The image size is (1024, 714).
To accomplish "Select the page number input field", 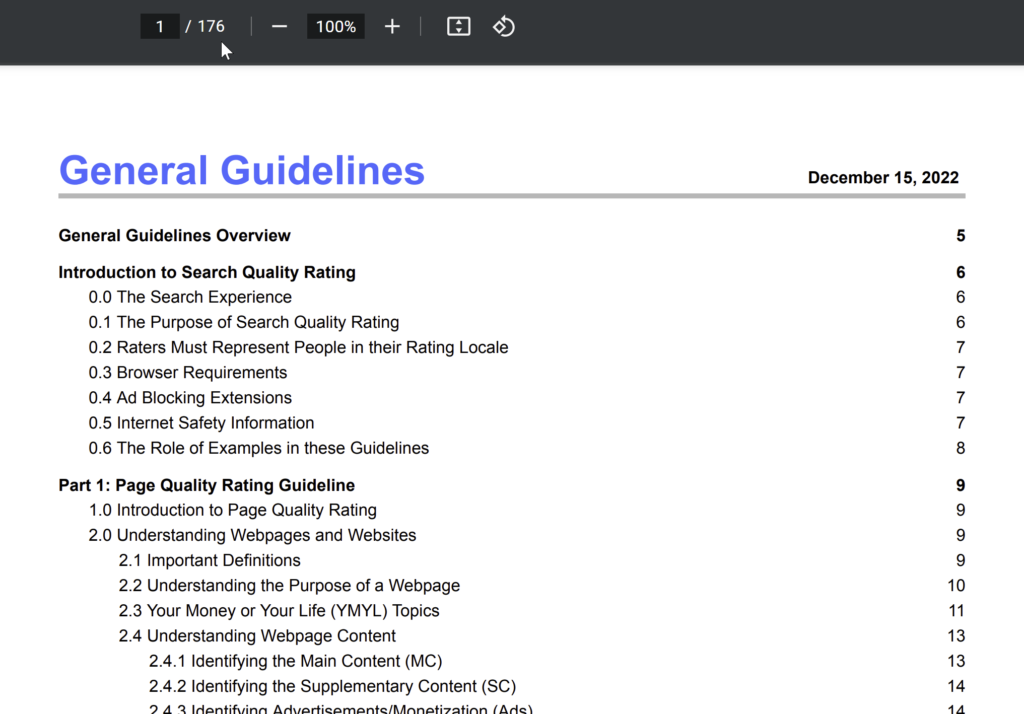I will point(160,27).
